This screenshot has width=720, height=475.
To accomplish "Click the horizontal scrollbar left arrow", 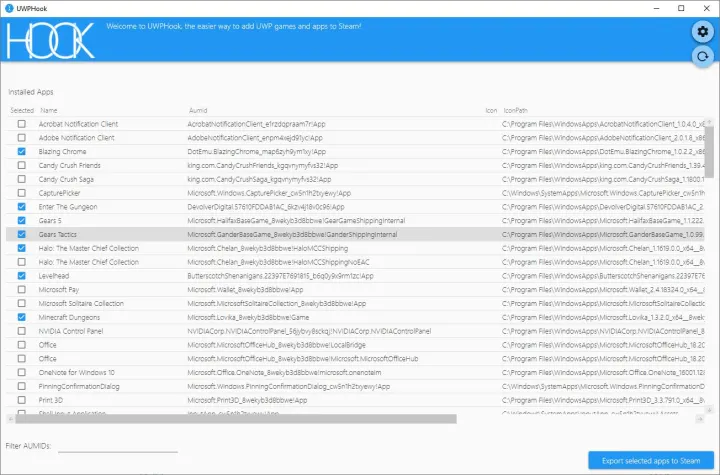I will (x=11, y=418).
